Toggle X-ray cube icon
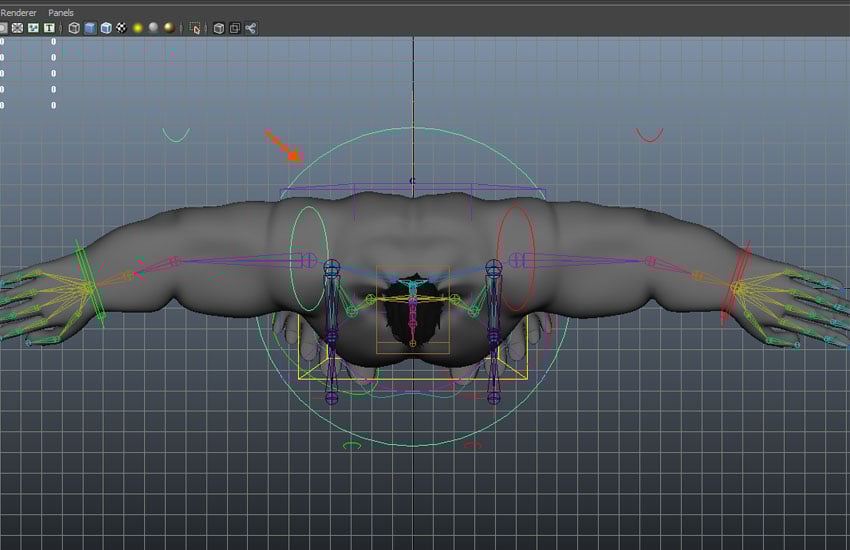 [x=219, y=28]
